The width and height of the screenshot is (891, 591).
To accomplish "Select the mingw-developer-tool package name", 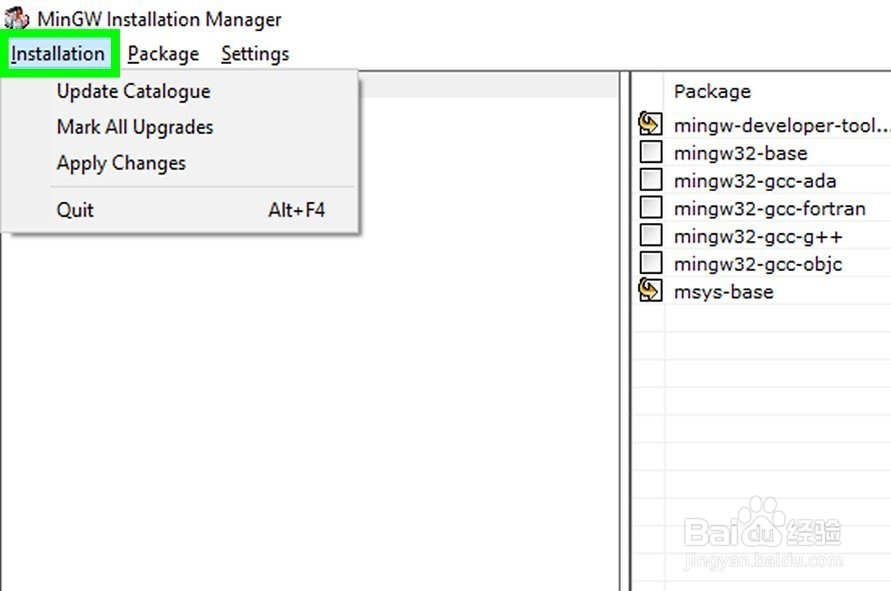I will (782, 126).
